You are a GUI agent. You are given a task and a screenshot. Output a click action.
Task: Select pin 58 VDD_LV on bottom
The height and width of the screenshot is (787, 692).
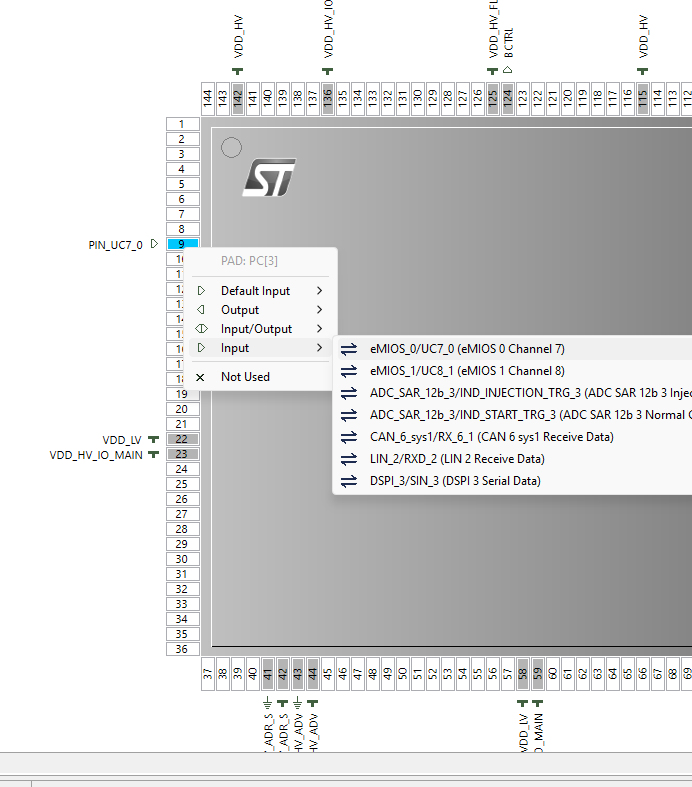tap(522, 674)
